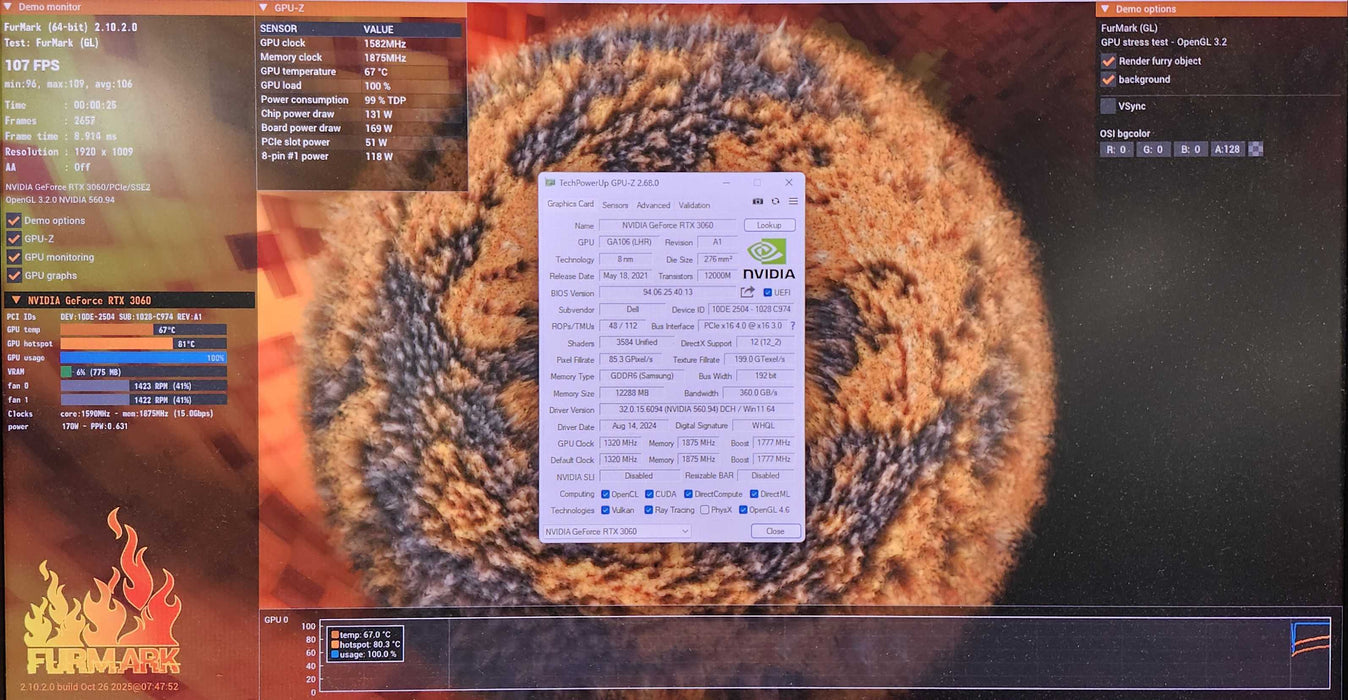Toggle OpenCL checkbox in GPU-Z
Viewport: 1348px width, 700px height.
coord(605,494)
